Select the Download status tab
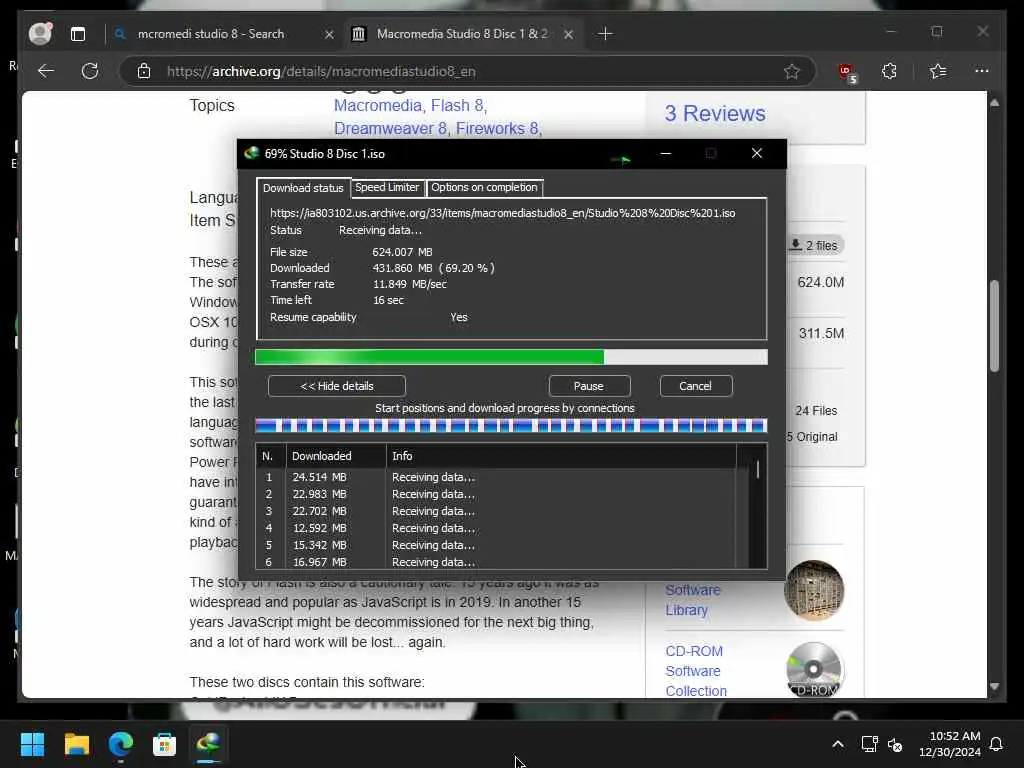 point(303,188)
